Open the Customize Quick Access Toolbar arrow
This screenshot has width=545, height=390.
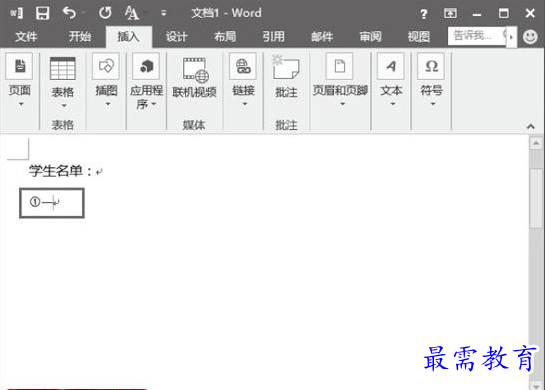163,14
